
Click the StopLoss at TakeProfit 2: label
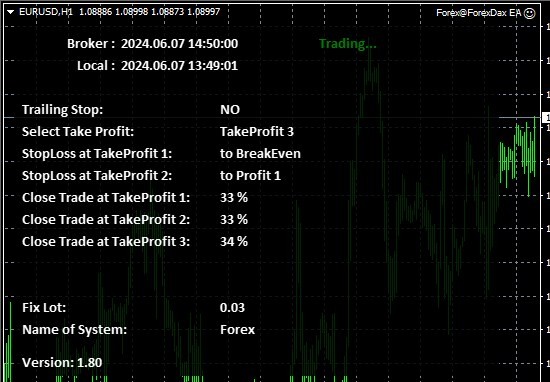[x=97, y=176]
